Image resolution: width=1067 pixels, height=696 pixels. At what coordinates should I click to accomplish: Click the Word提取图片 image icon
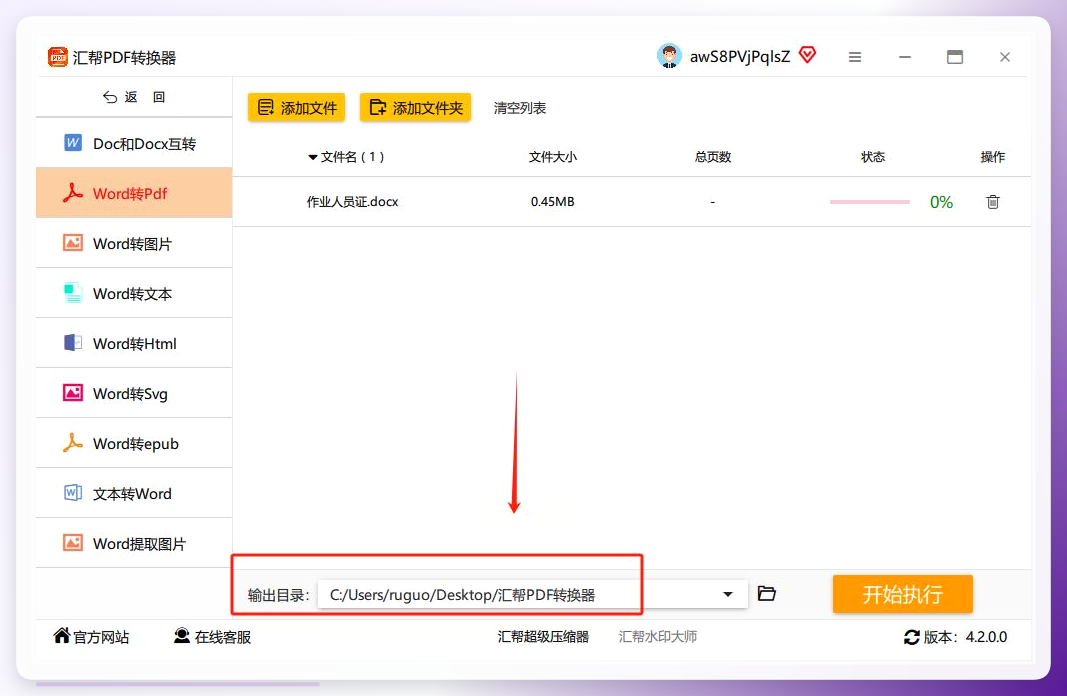[x=73, y=543]
